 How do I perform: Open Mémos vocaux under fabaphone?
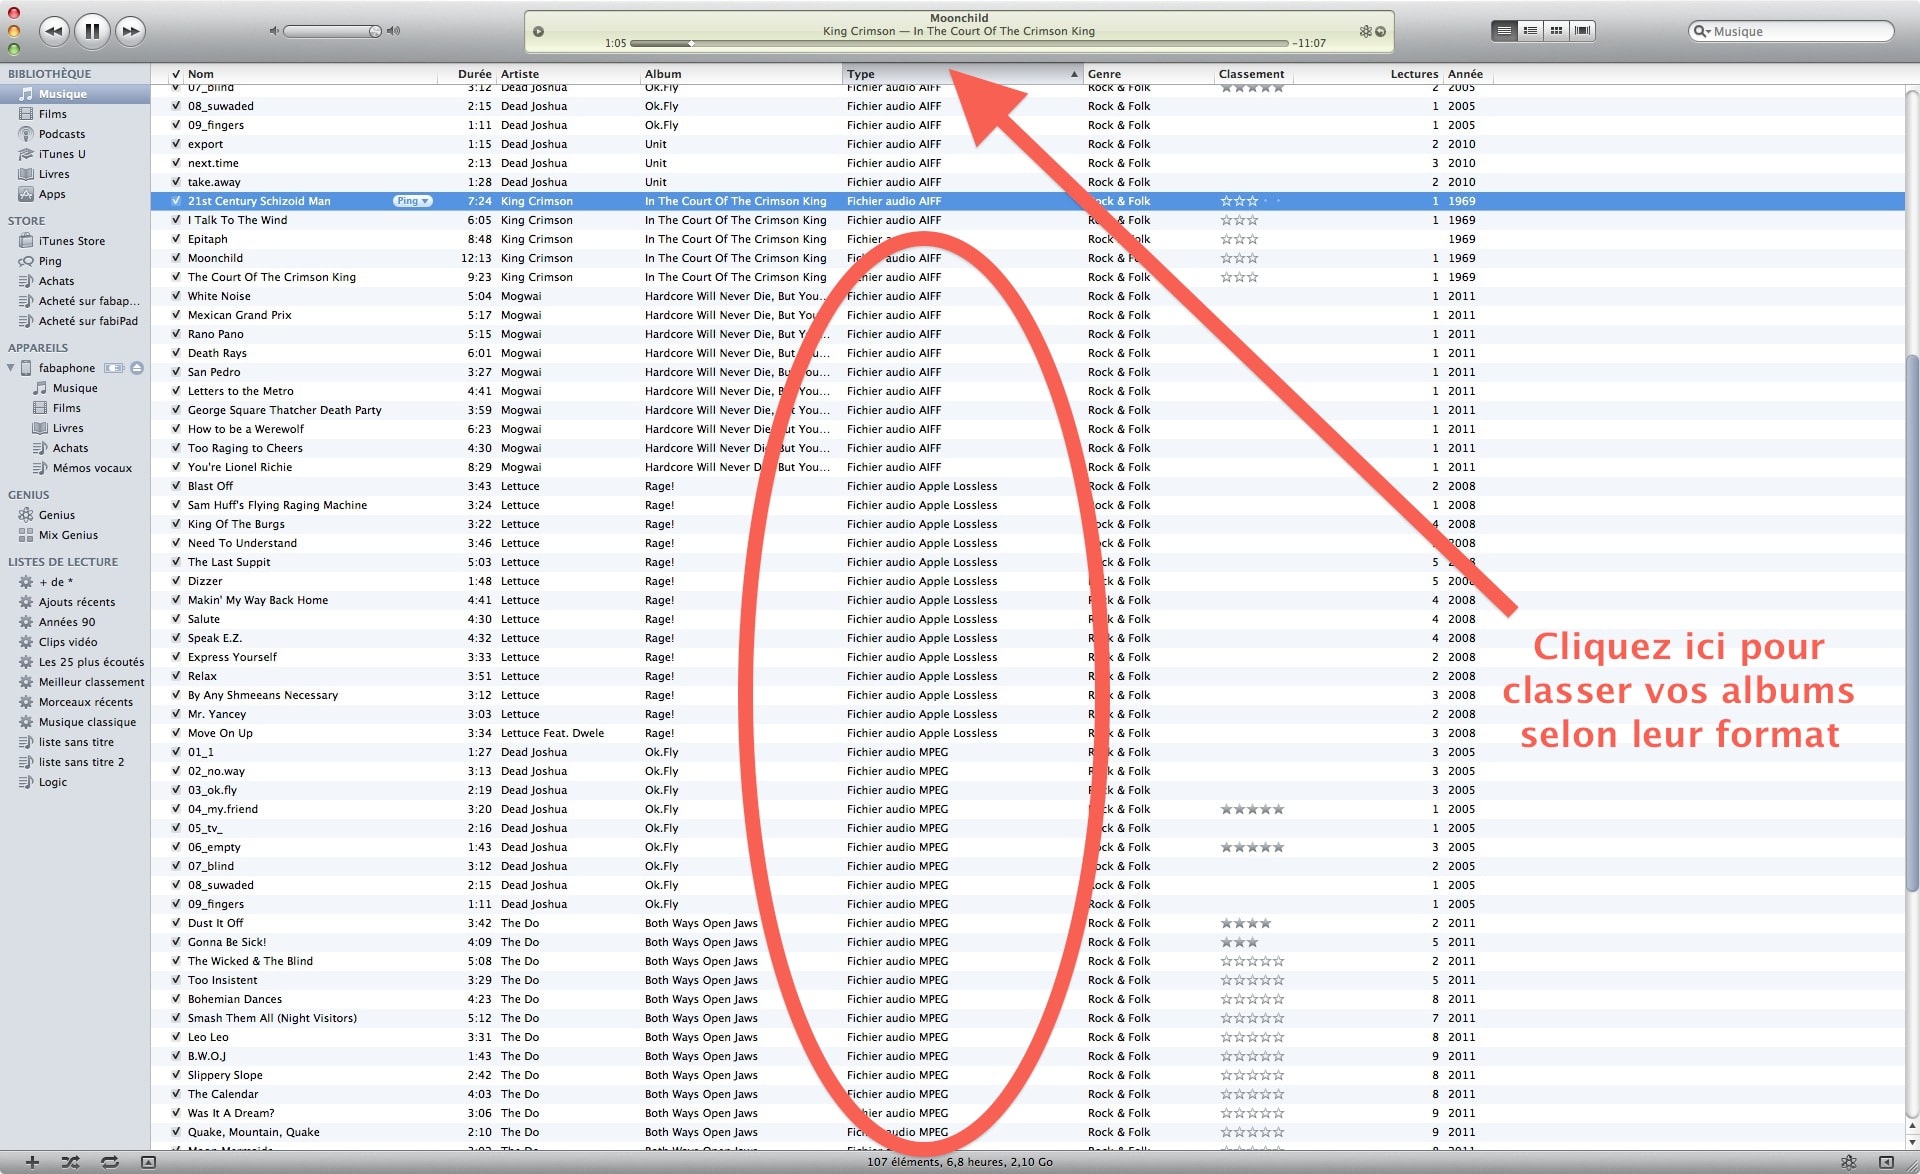click(x=92, y=468)
